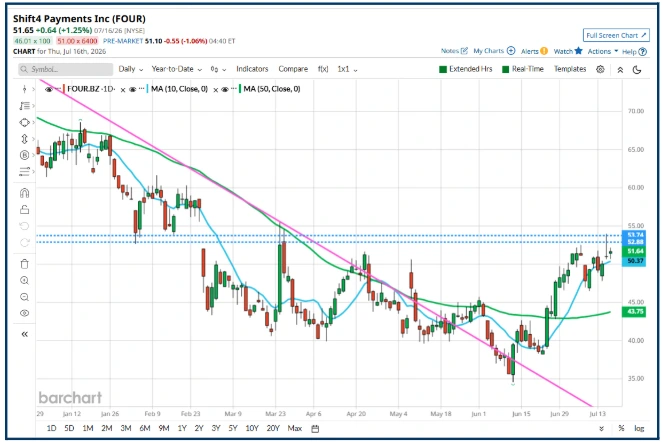This screenshot has height=442, width=662.
Task: Open the Compare menu
Action: pyautogui.click(x=293, y=69)
